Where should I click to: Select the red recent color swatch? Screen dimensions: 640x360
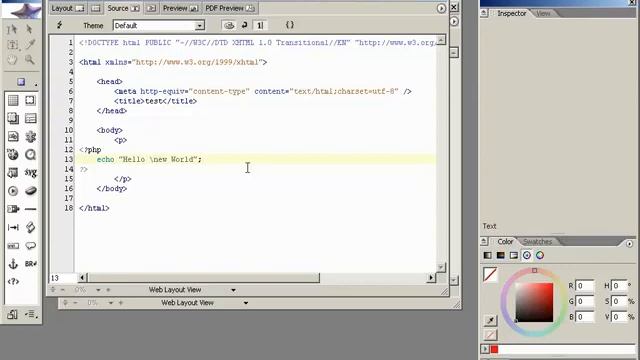tap(494, 349)
